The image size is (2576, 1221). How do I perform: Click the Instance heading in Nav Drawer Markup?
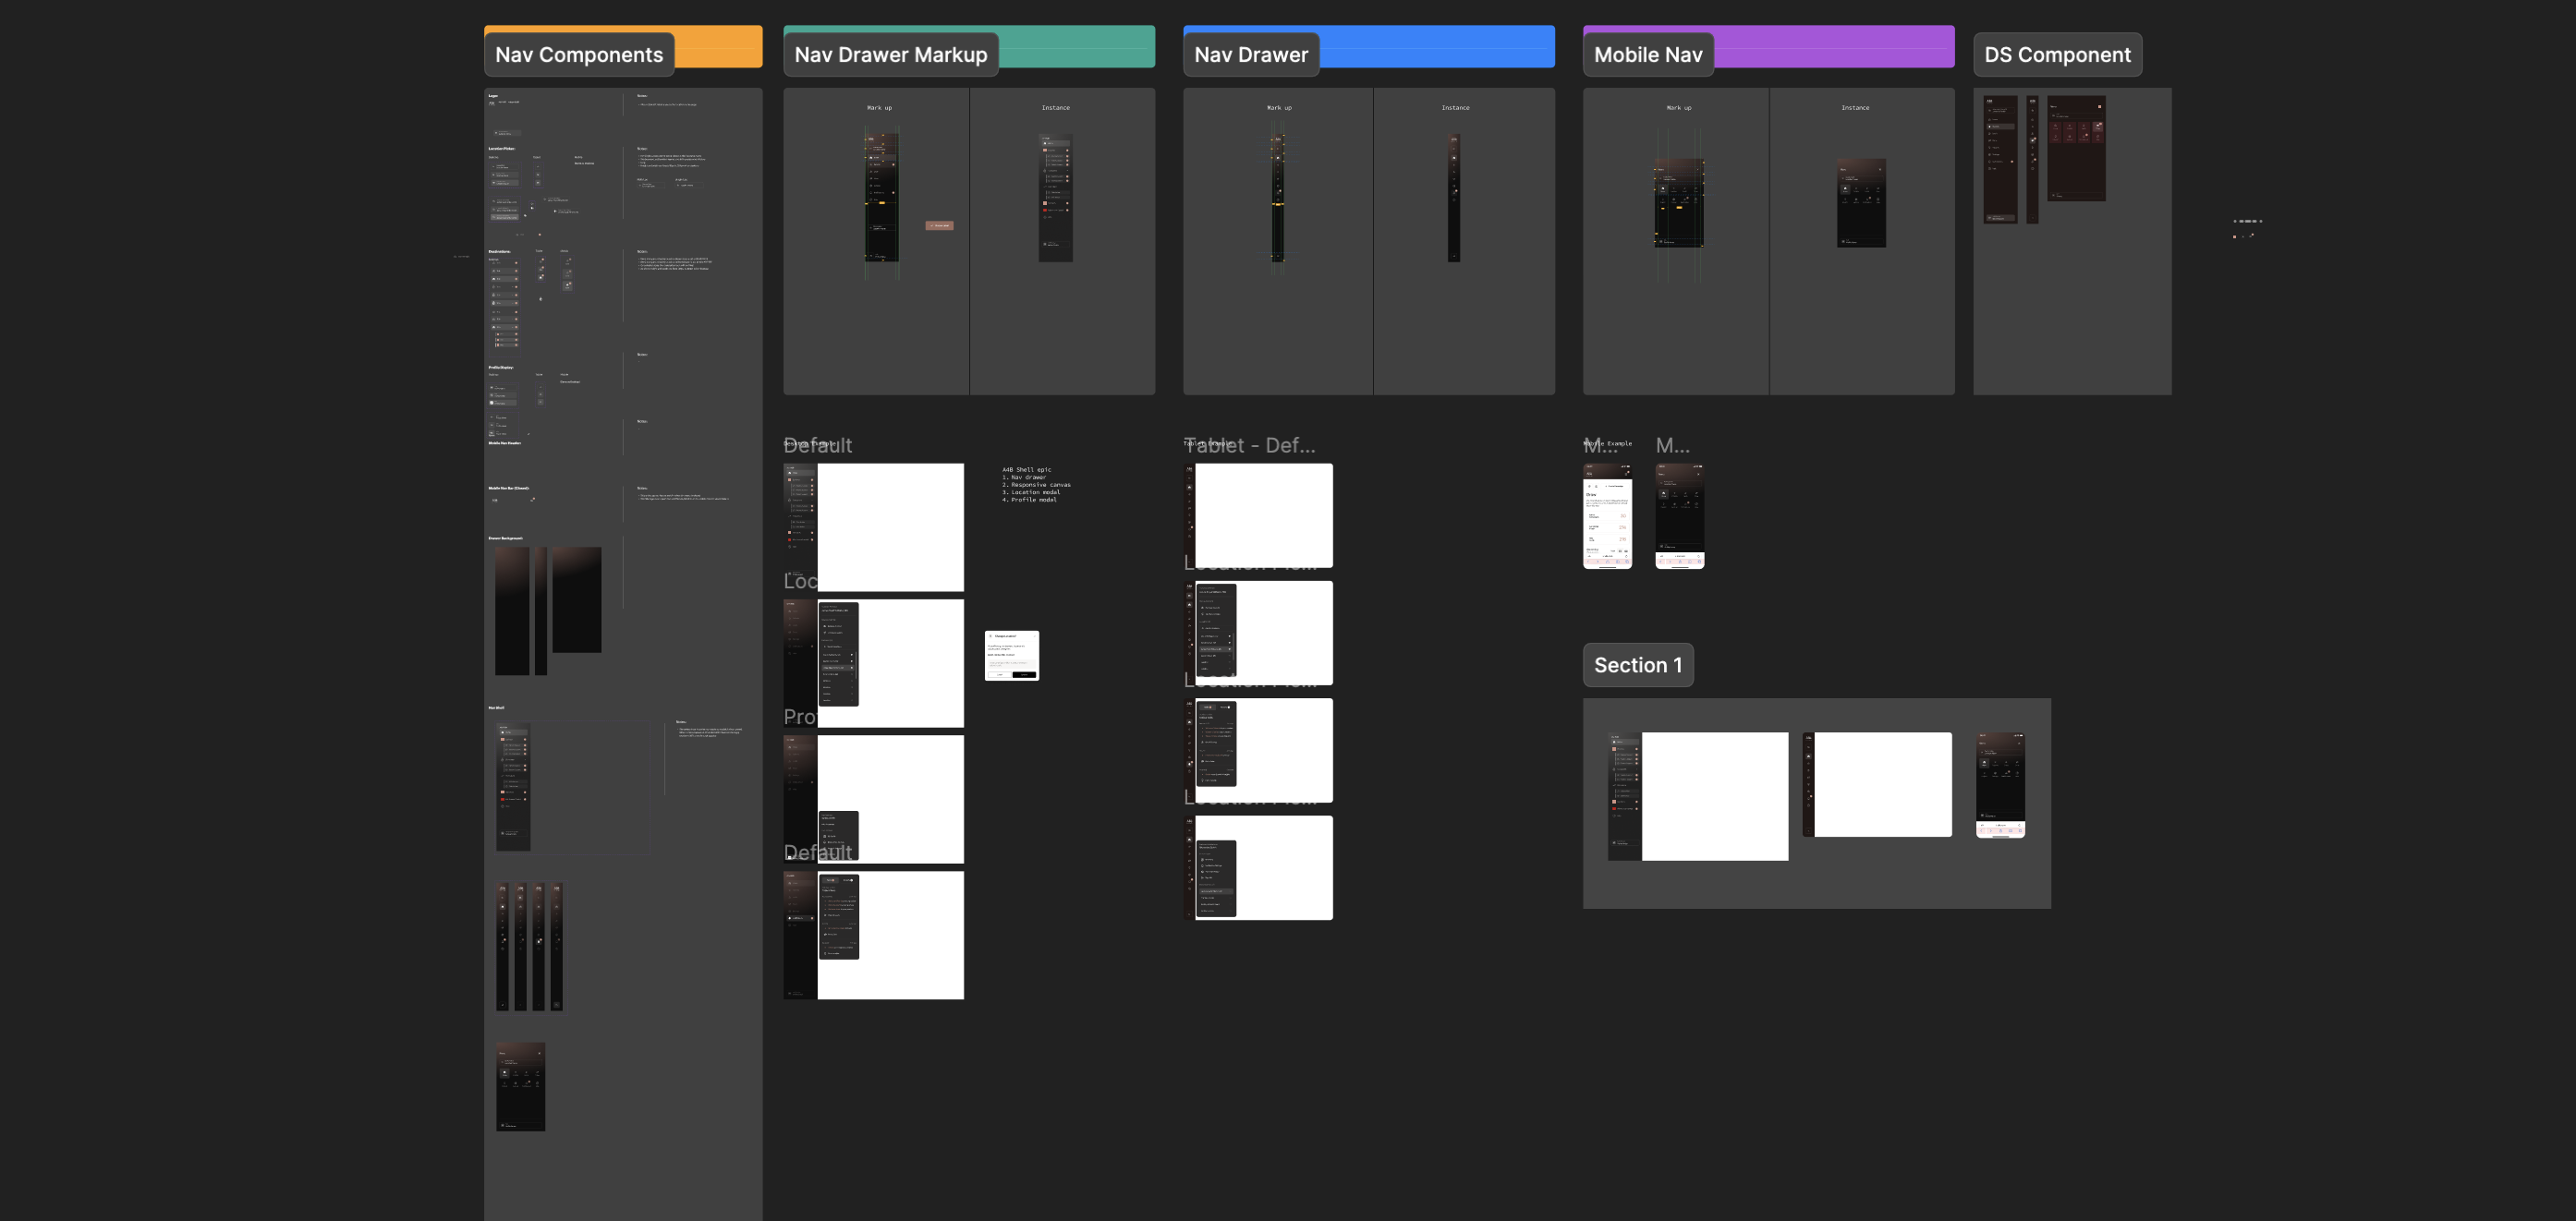click(x=1056, y=108)
